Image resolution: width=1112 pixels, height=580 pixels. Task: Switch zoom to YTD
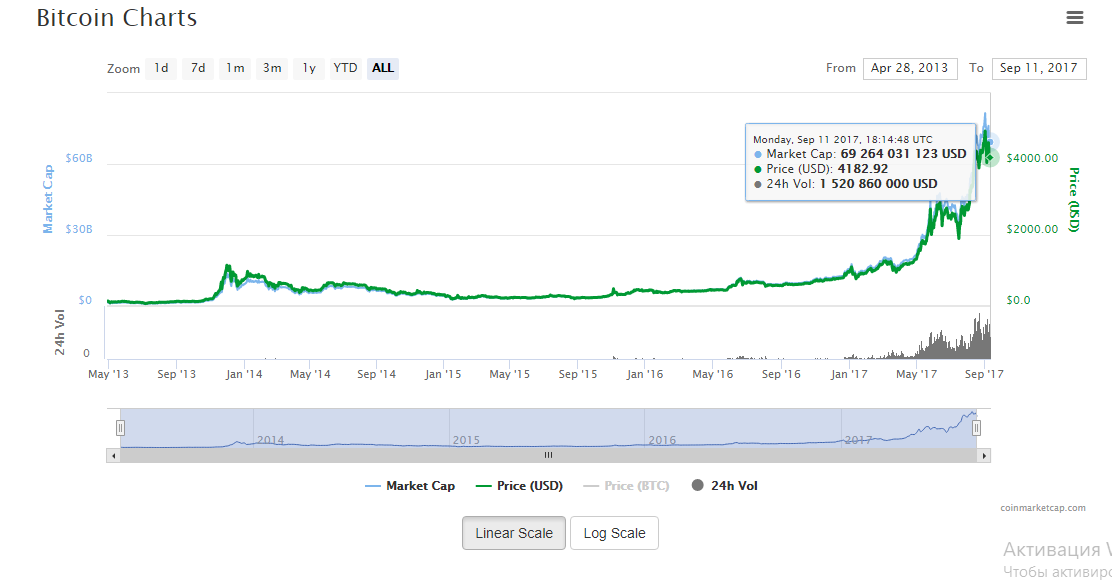(345, 68)
